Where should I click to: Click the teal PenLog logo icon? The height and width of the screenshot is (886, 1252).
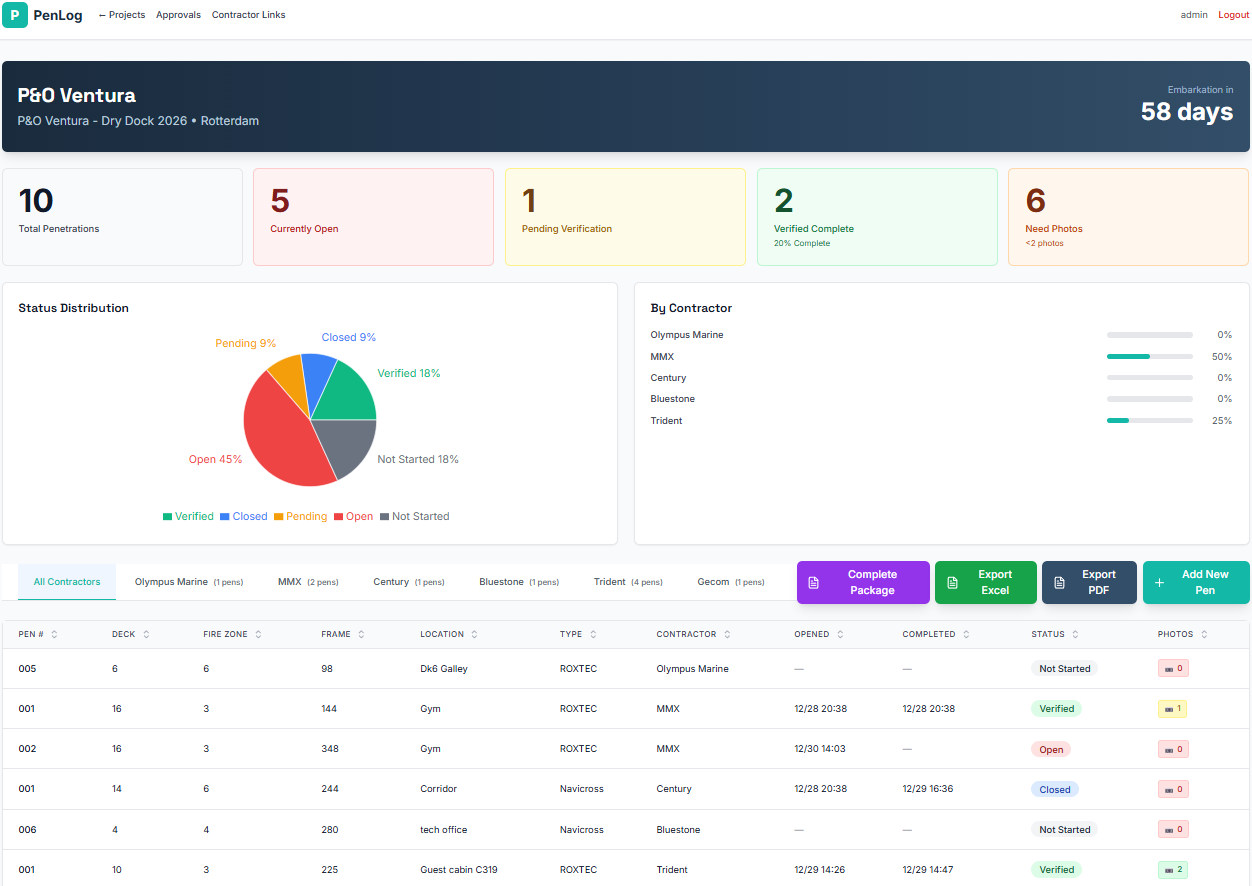15,15
